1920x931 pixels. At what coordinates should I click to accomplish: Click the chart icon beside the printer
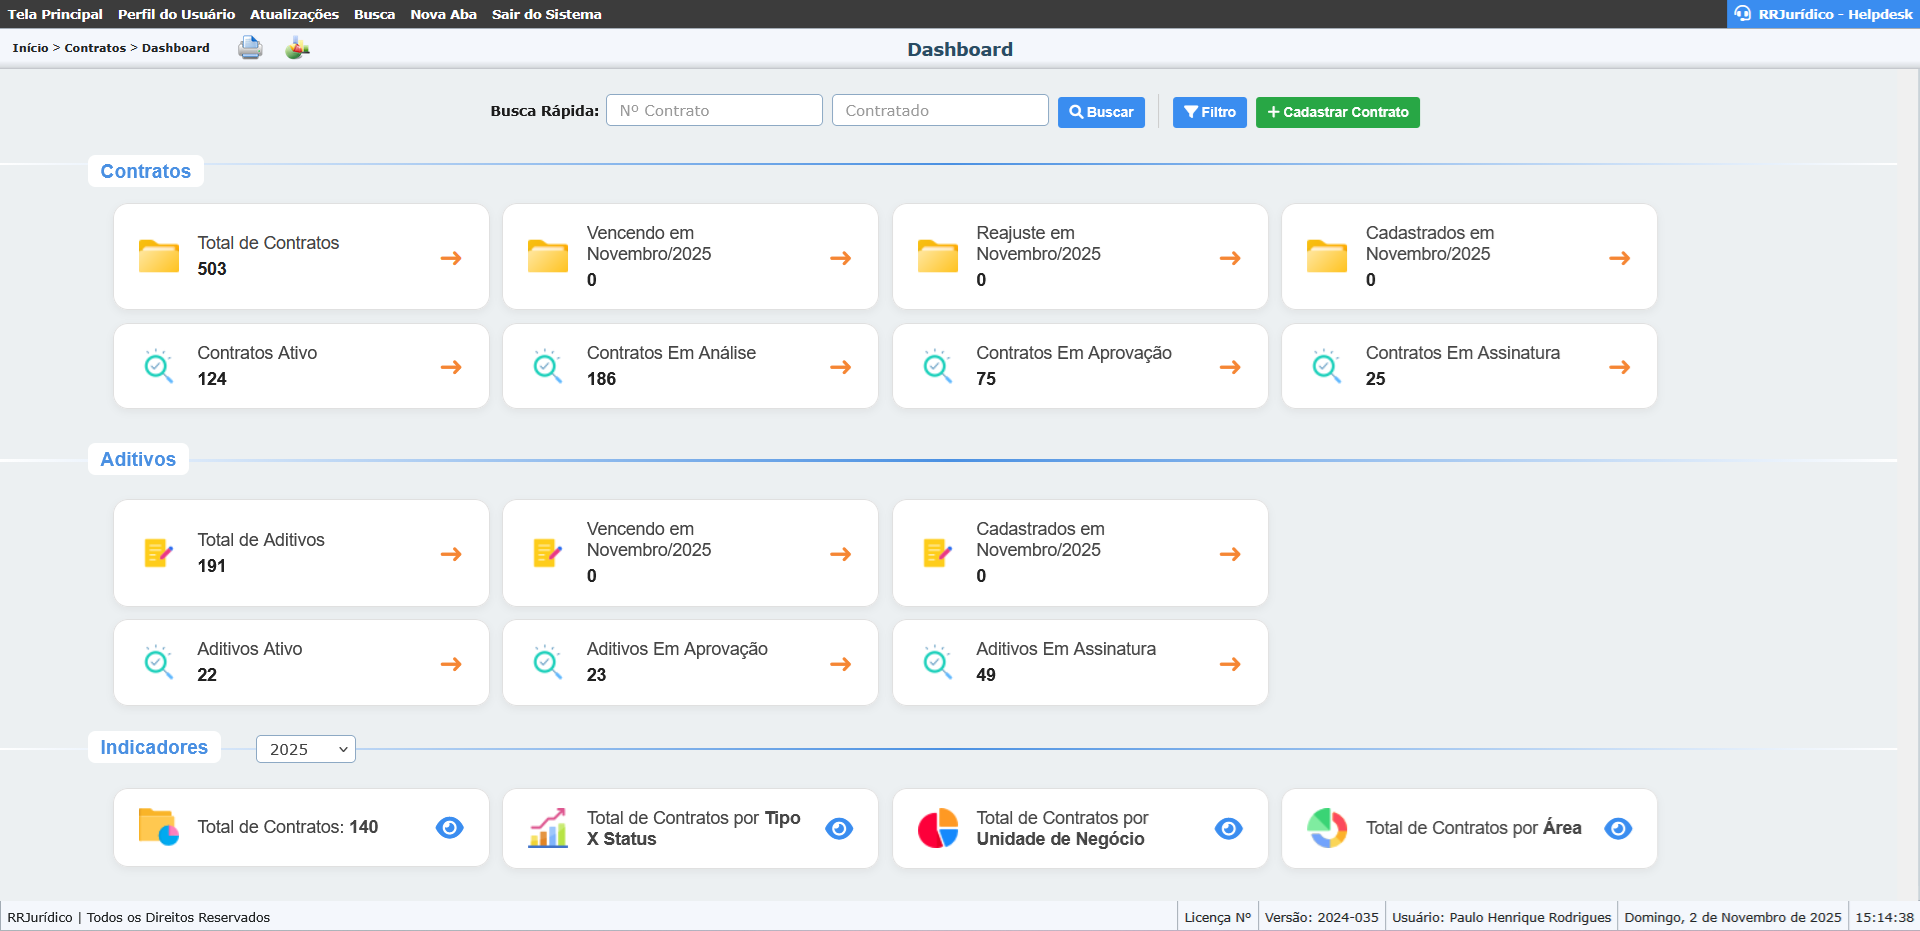pyautogui.click(x=297, y=48)
